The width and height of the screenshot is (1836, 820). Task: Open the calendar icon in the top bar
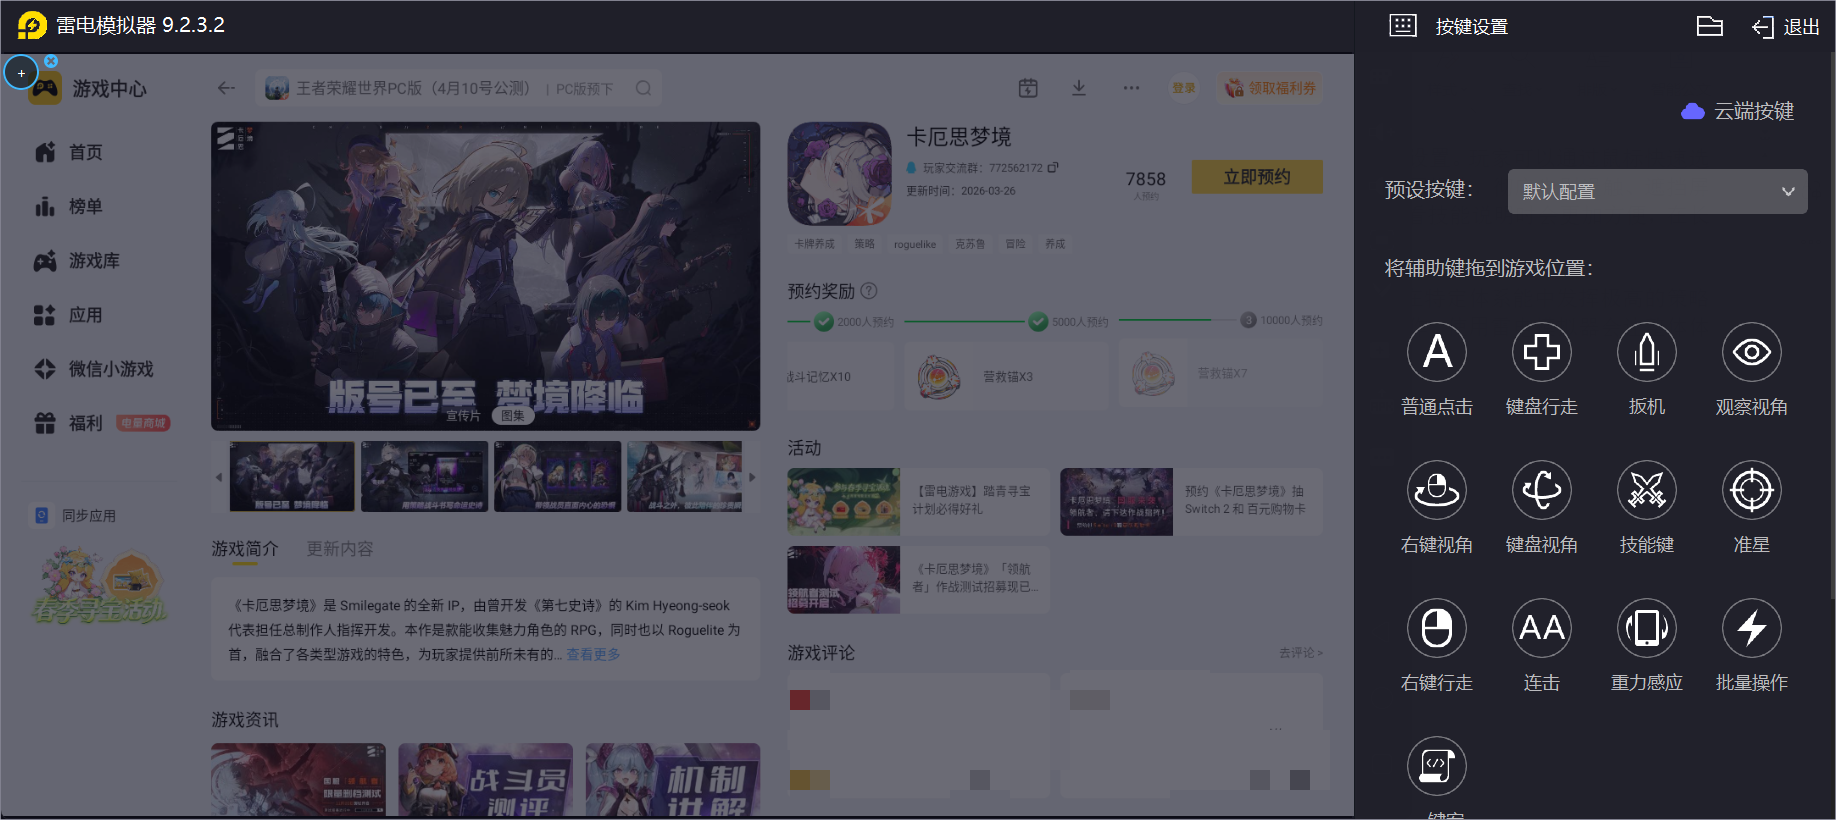coord(1028,88)
